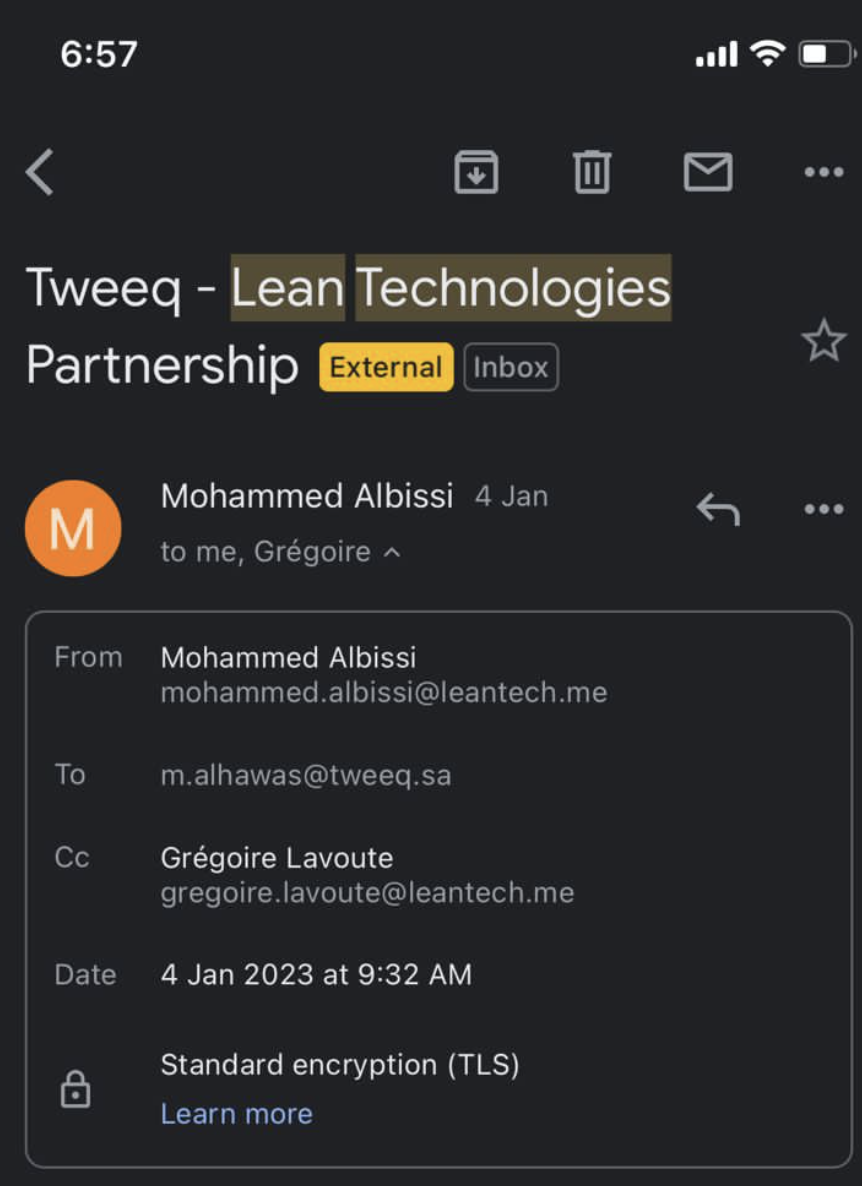Mark email as unread envelope icon
The width and height of the screenshot is (862, 1186).
[708, 172]
